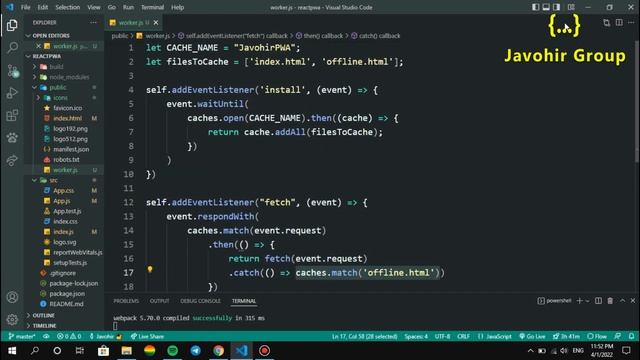640x360 pixels.
Task: Switch to the Problems panel tab
Action: [x=126, y=301]
